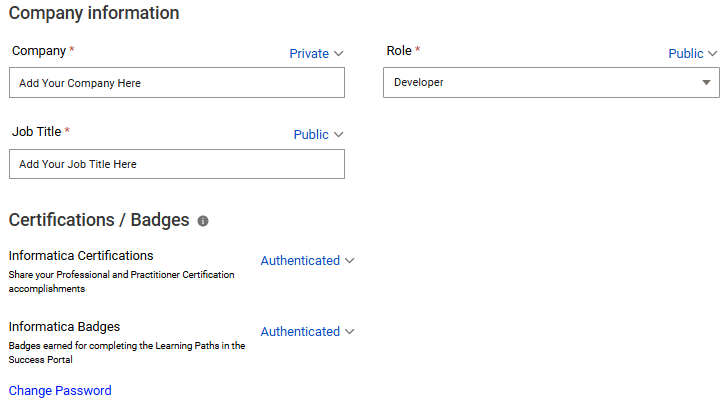Focus the Add Your Company Here field
Image resolution: width=722 pixels, height=406 pixels.
pyautogui.click(x=176, y=83)
